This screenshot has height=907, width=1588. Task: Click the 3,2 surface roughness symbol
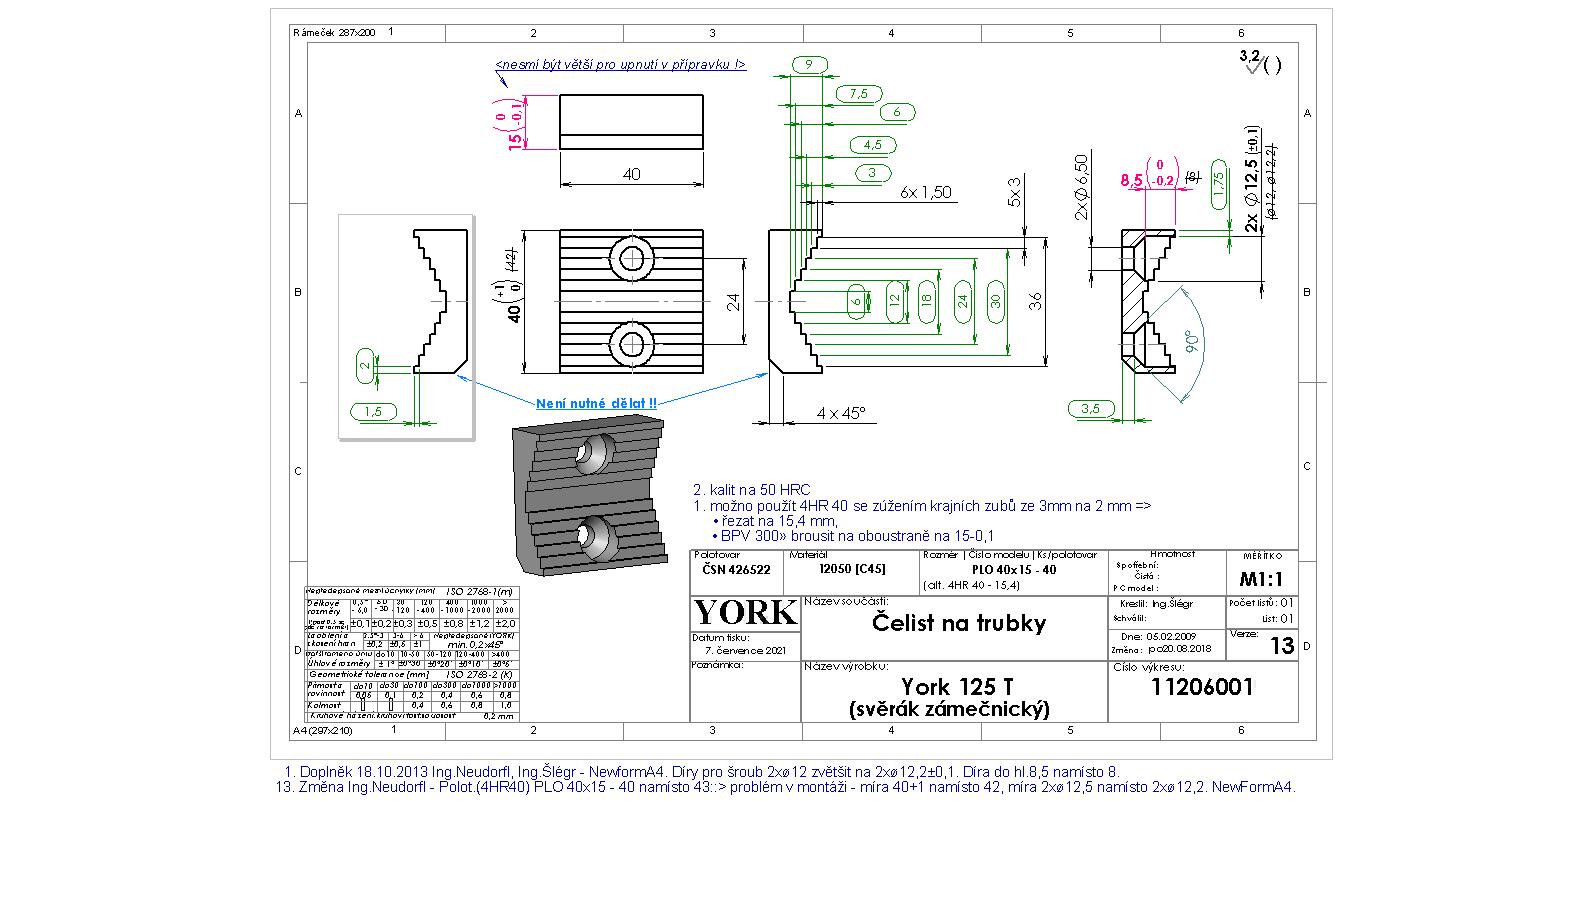pyautogui.click(x=1257, y=63)
